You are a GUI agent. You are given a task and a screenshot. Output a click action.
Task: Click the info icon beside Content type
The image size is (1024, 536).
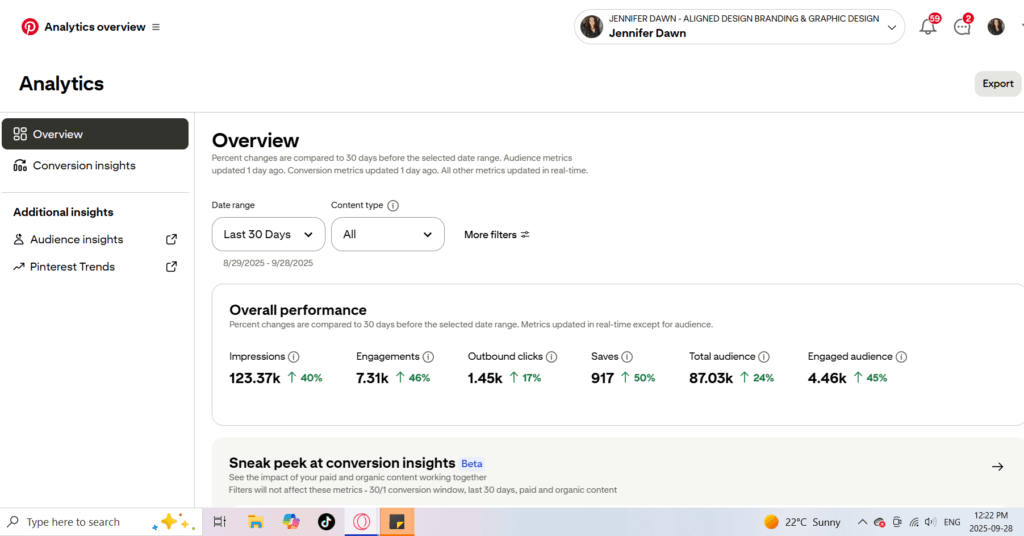pos(393,206)
